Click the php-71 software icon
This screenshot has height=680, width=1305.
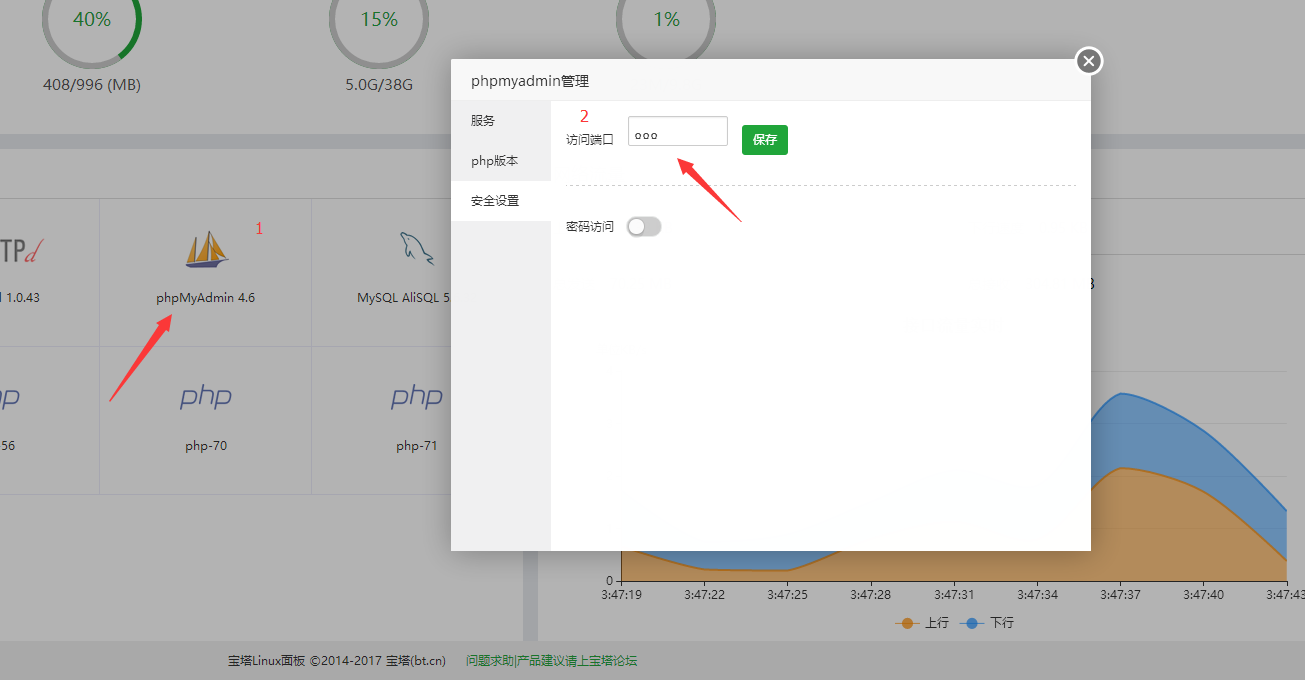pos(417,398)
